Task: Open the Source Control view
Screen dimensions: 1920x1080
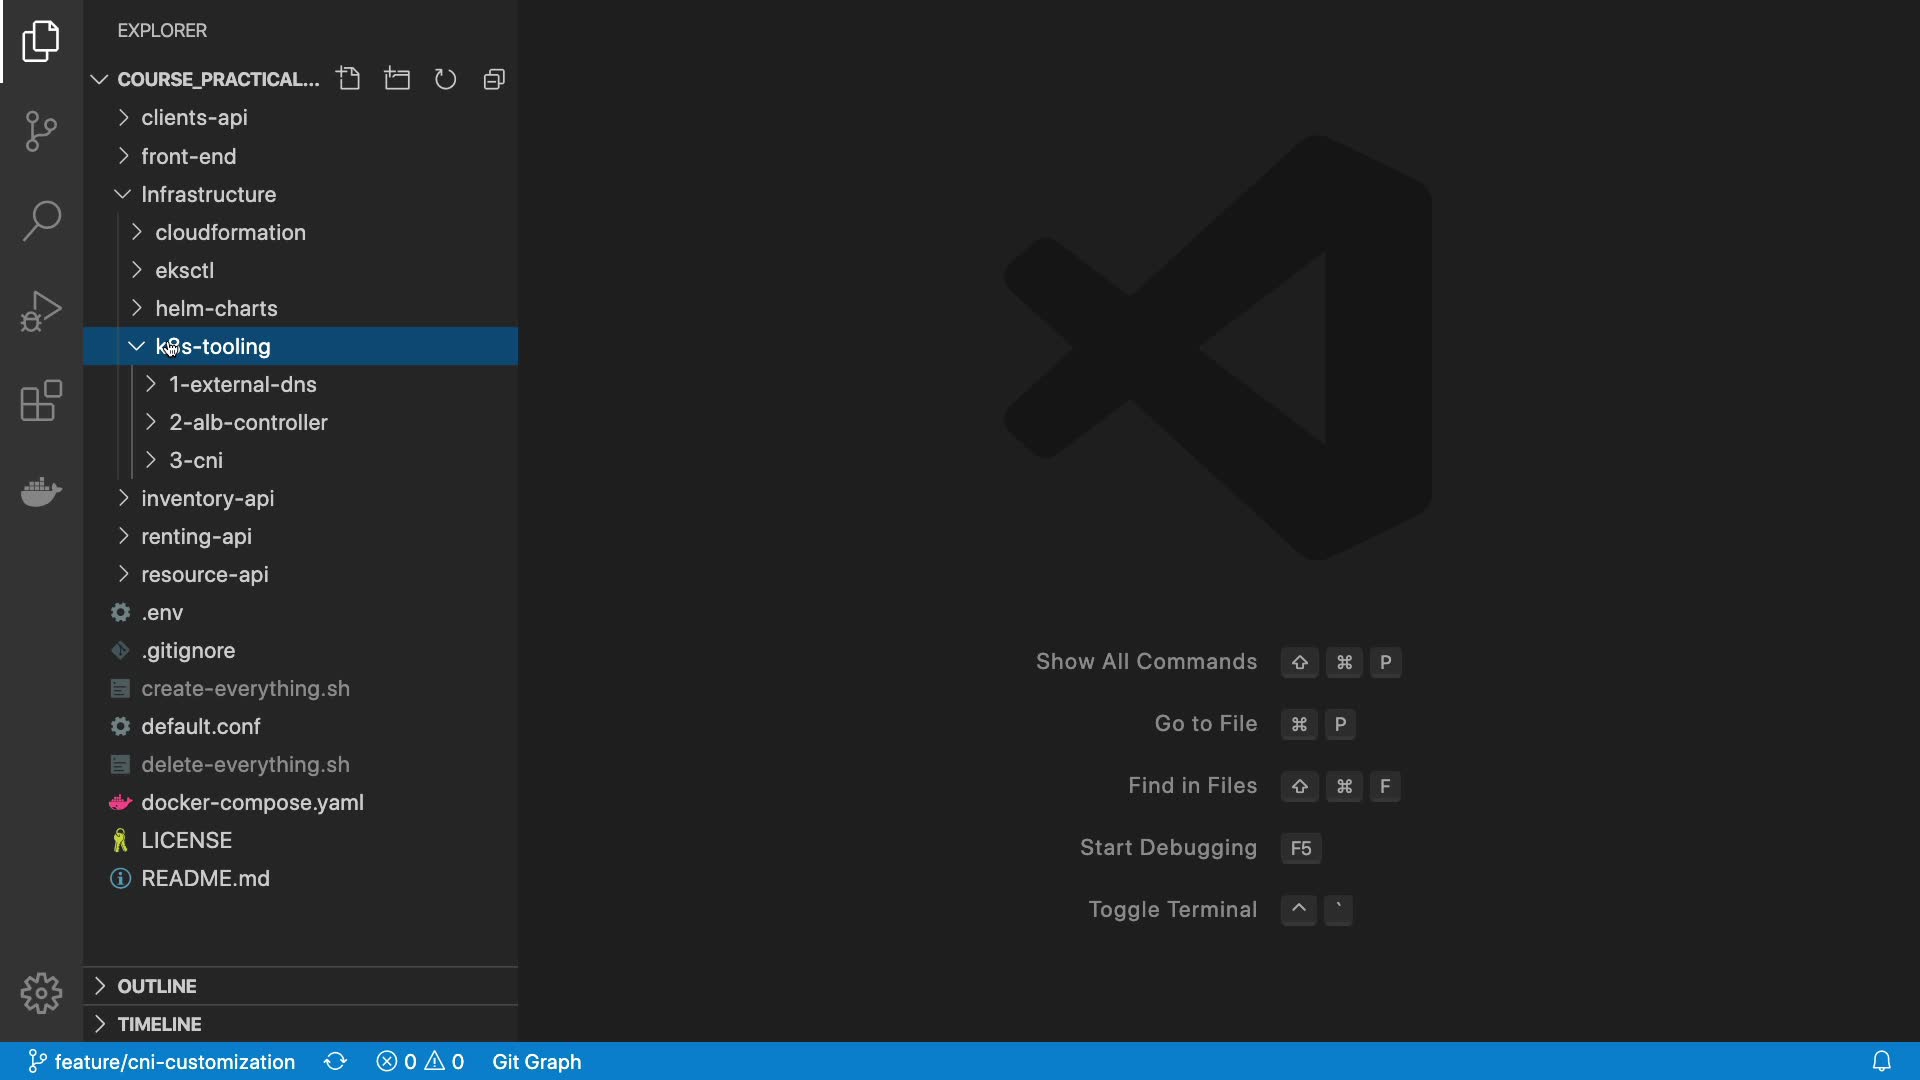Action: pyautogui.click(x=41, y=131)
